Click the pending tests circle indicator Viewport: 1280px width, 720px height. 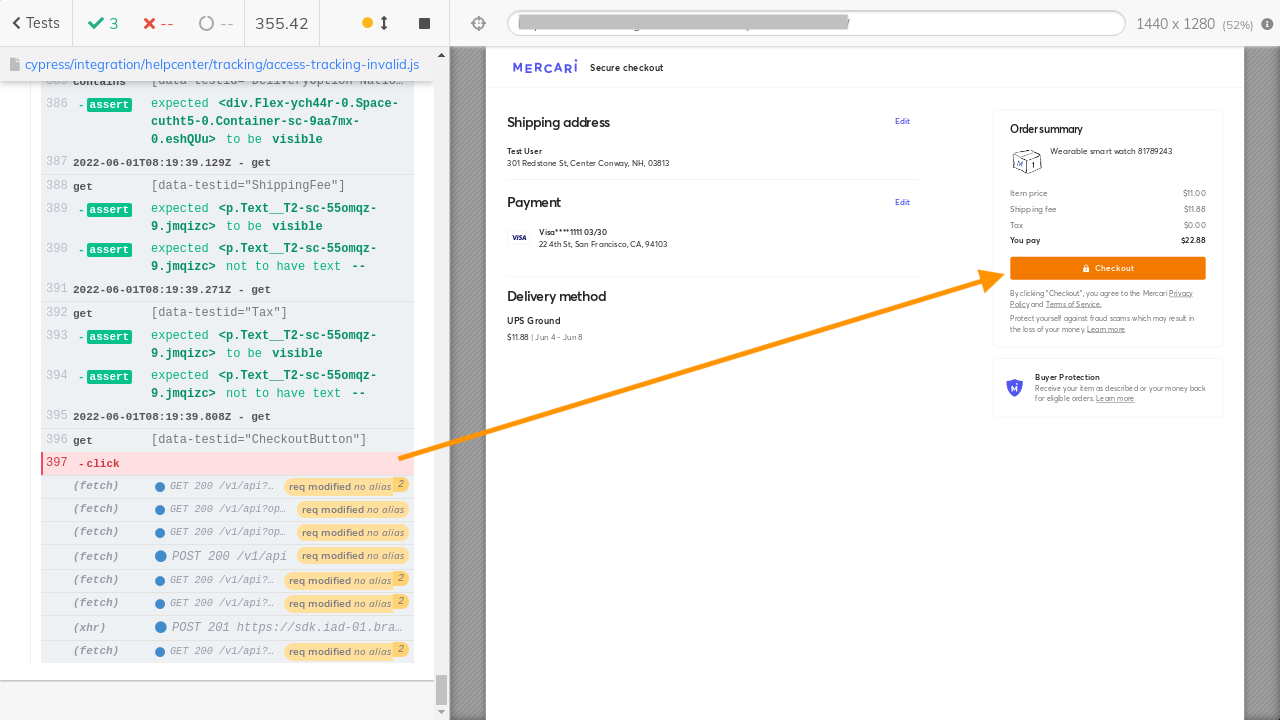pos(216,23)
